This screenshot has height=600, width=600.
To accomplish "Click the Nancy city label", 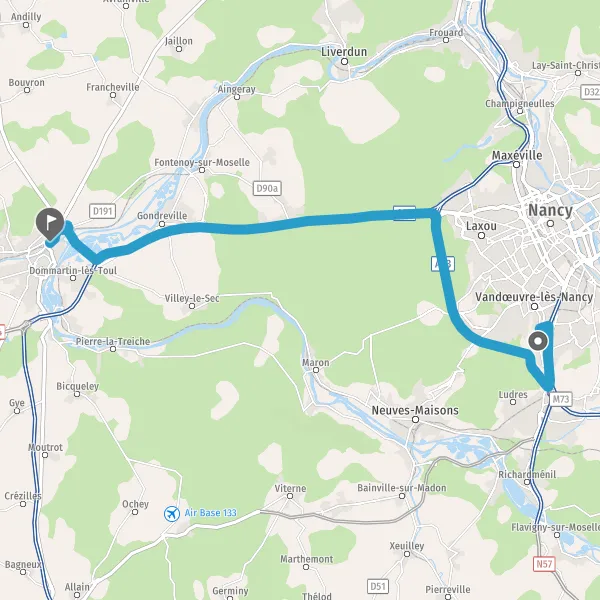I will [550, 210].
